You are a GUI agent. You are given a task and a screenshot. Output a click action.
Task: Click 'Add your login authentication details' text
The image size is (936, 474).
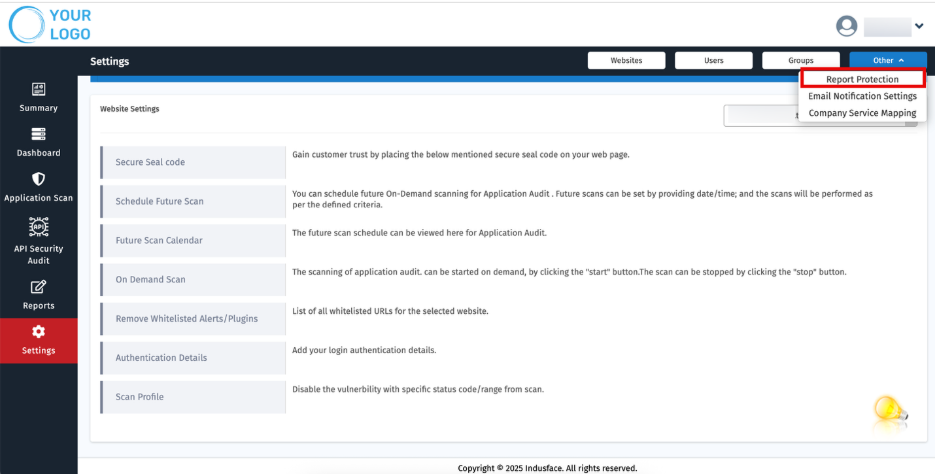click(x=364, y=350)
